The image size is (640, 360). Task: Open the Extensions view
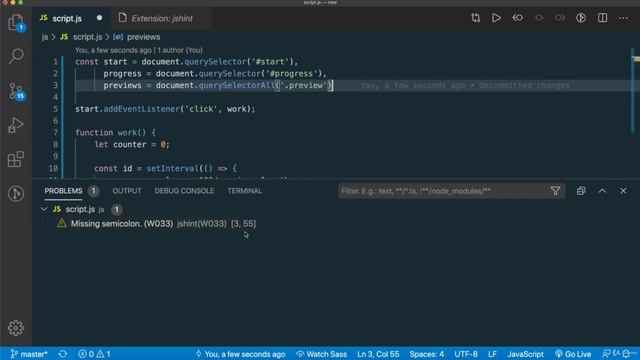(x=16, y=159)
